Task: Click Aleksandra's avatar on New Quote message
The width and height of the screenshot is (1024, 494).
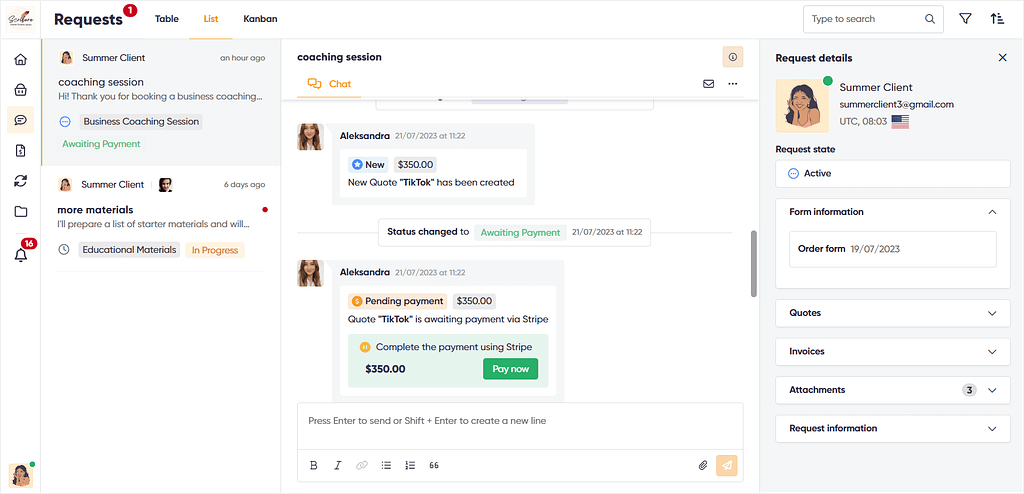Action: tap(310, 137)
